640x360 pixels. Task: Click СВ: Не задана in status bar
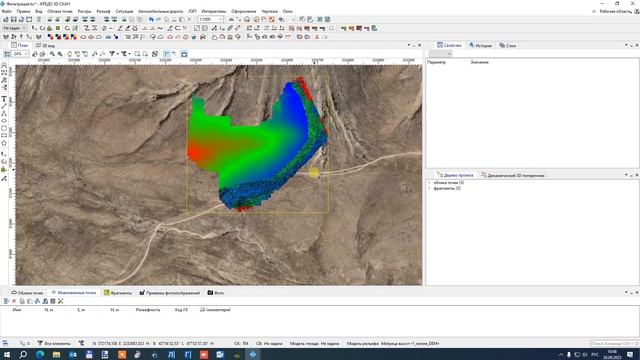pyautogui.click(x=269, y=343)
